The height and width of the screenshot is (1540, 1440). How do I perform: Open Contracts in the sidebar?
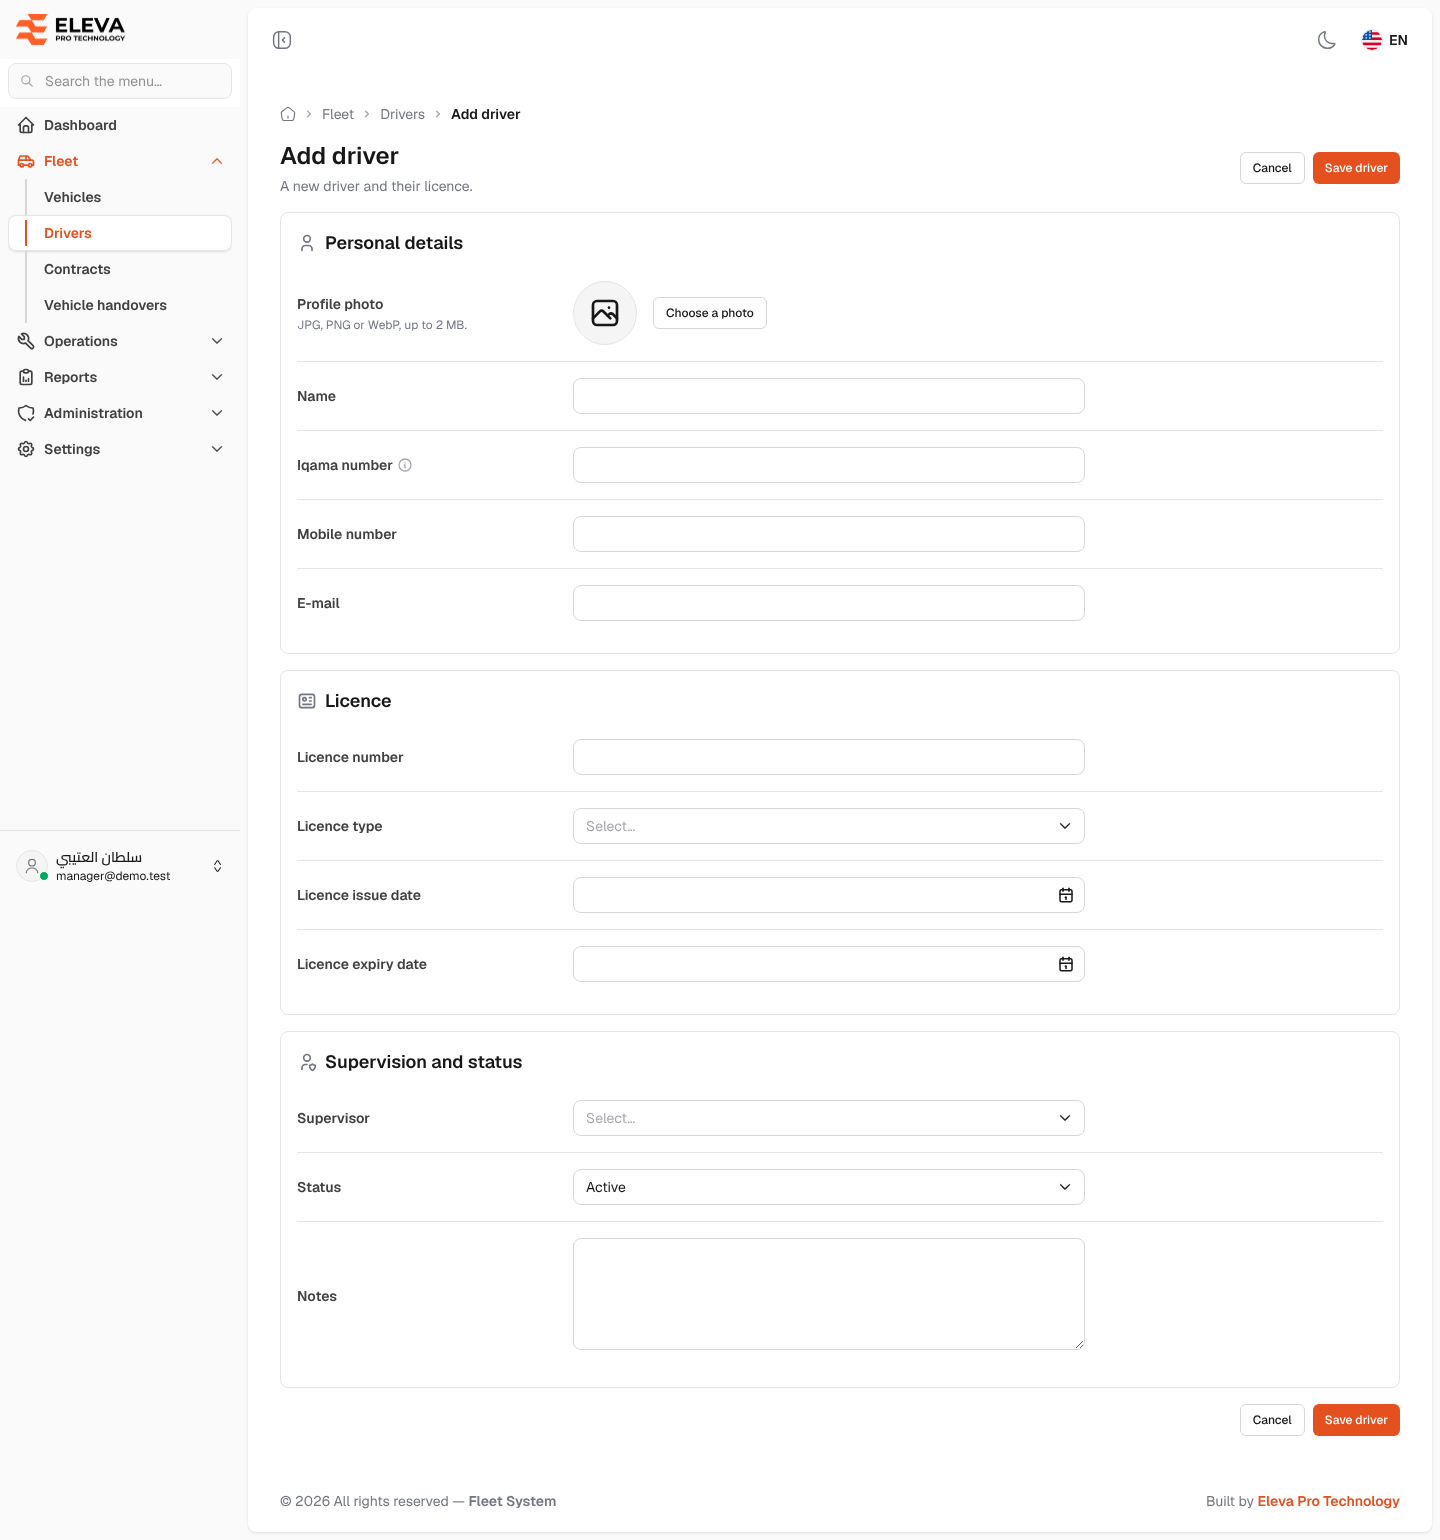pos(120,269)
